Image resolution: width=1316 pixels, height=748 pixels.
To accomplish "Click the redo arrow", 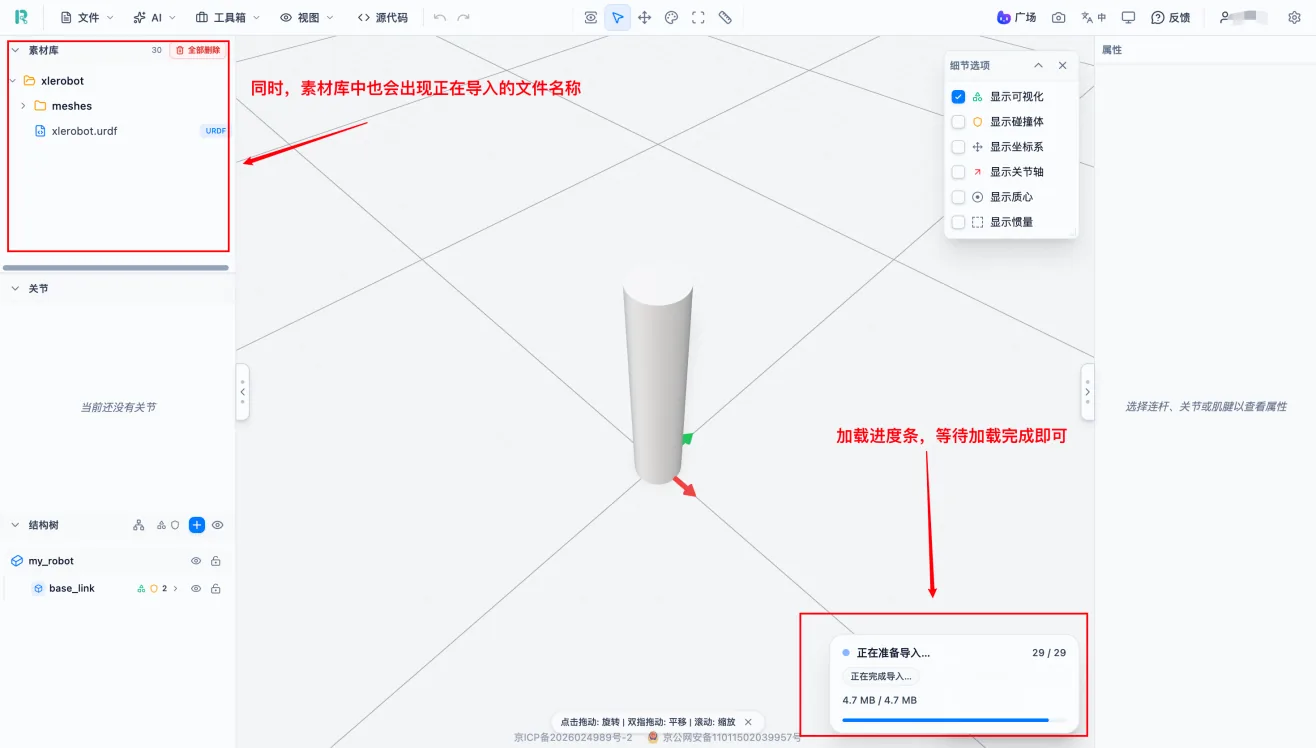I will (463, 17).
